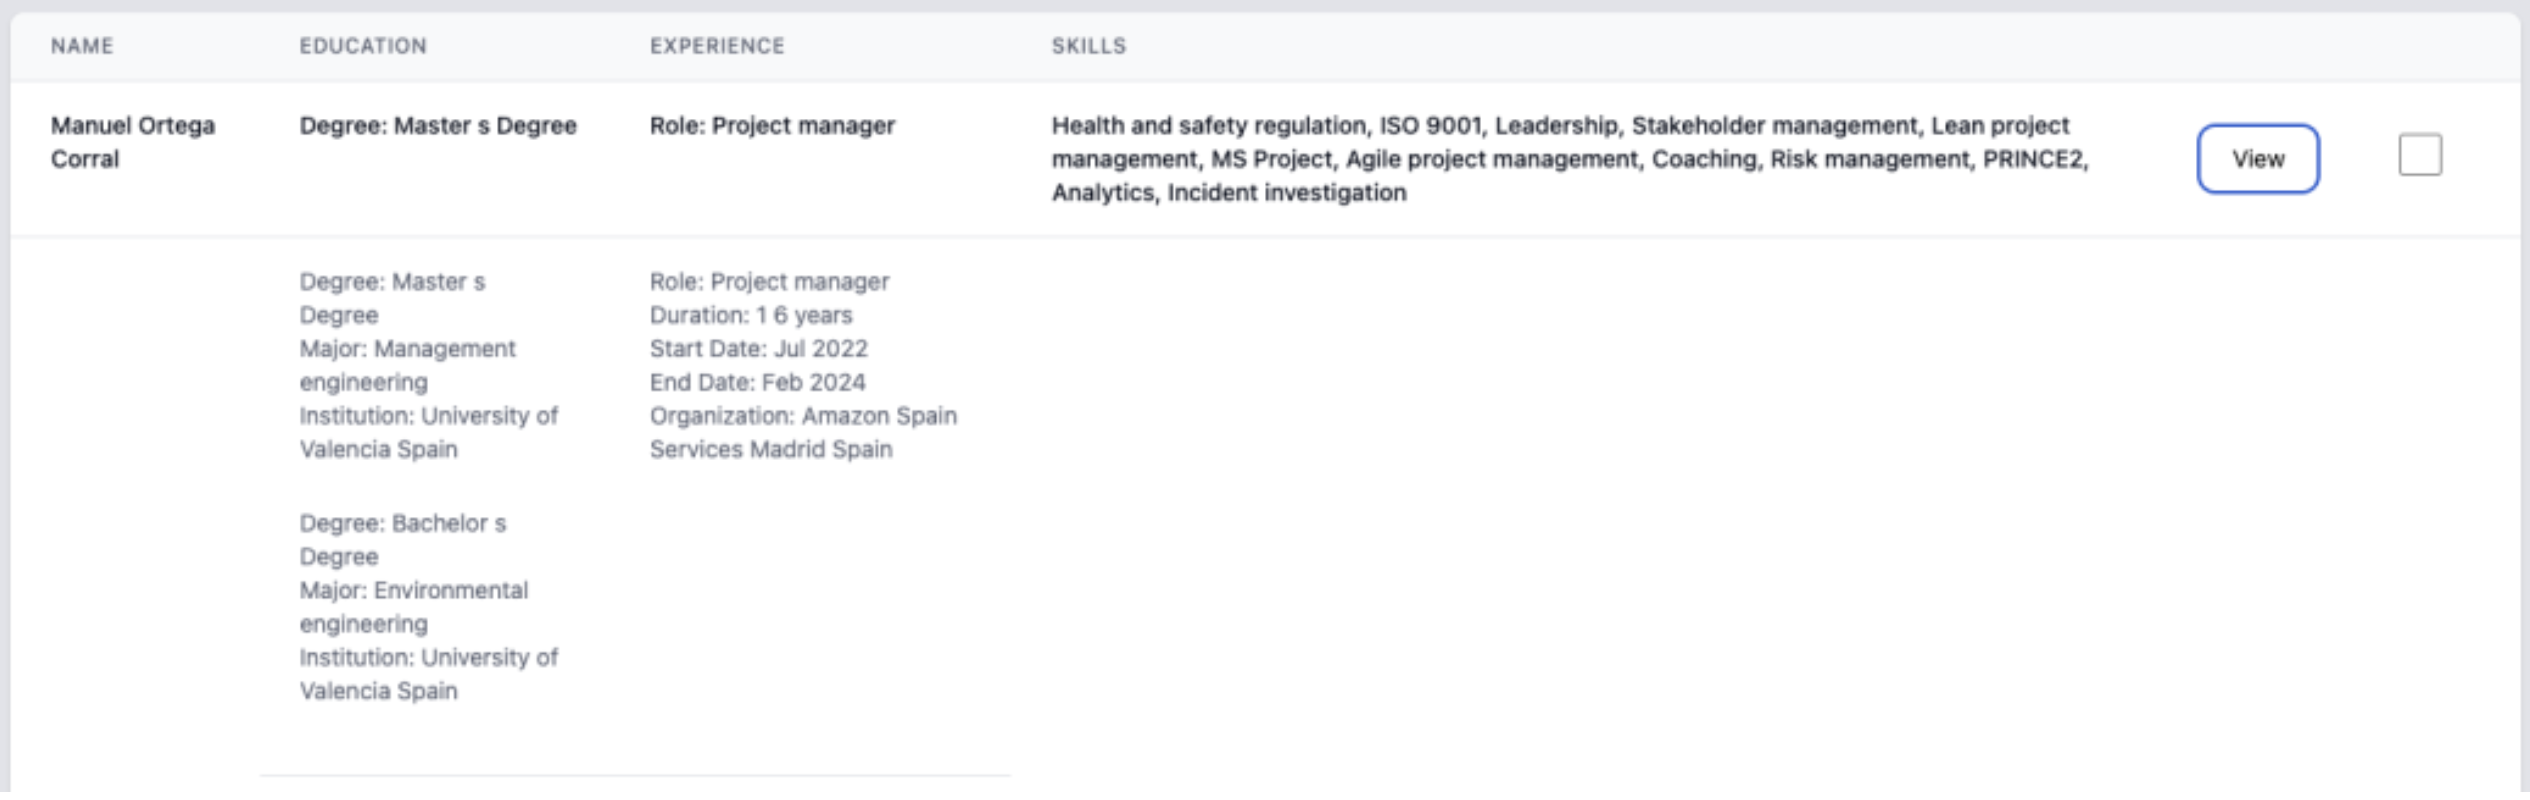Image resolution: width=2530 pixels, height=800 pixels.
Task: Click 'Major: Environmental engineering' text
Action: [x=413, y=607]
